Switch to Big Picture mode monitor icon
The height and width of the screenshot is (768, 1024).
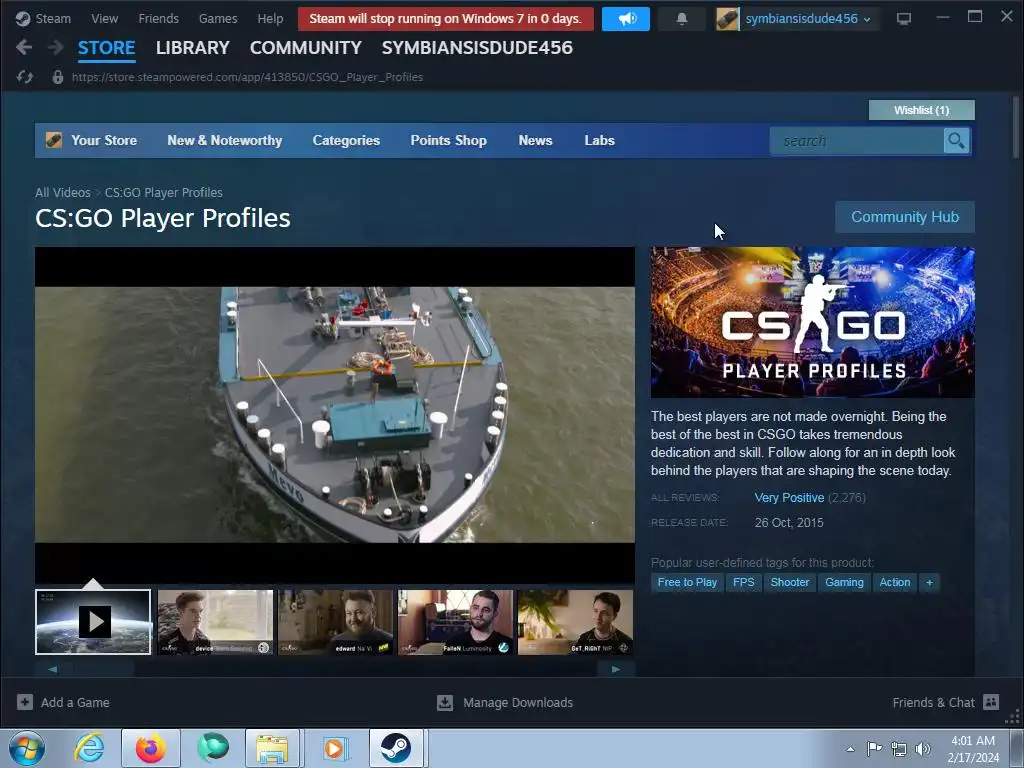tap(904, 19)
